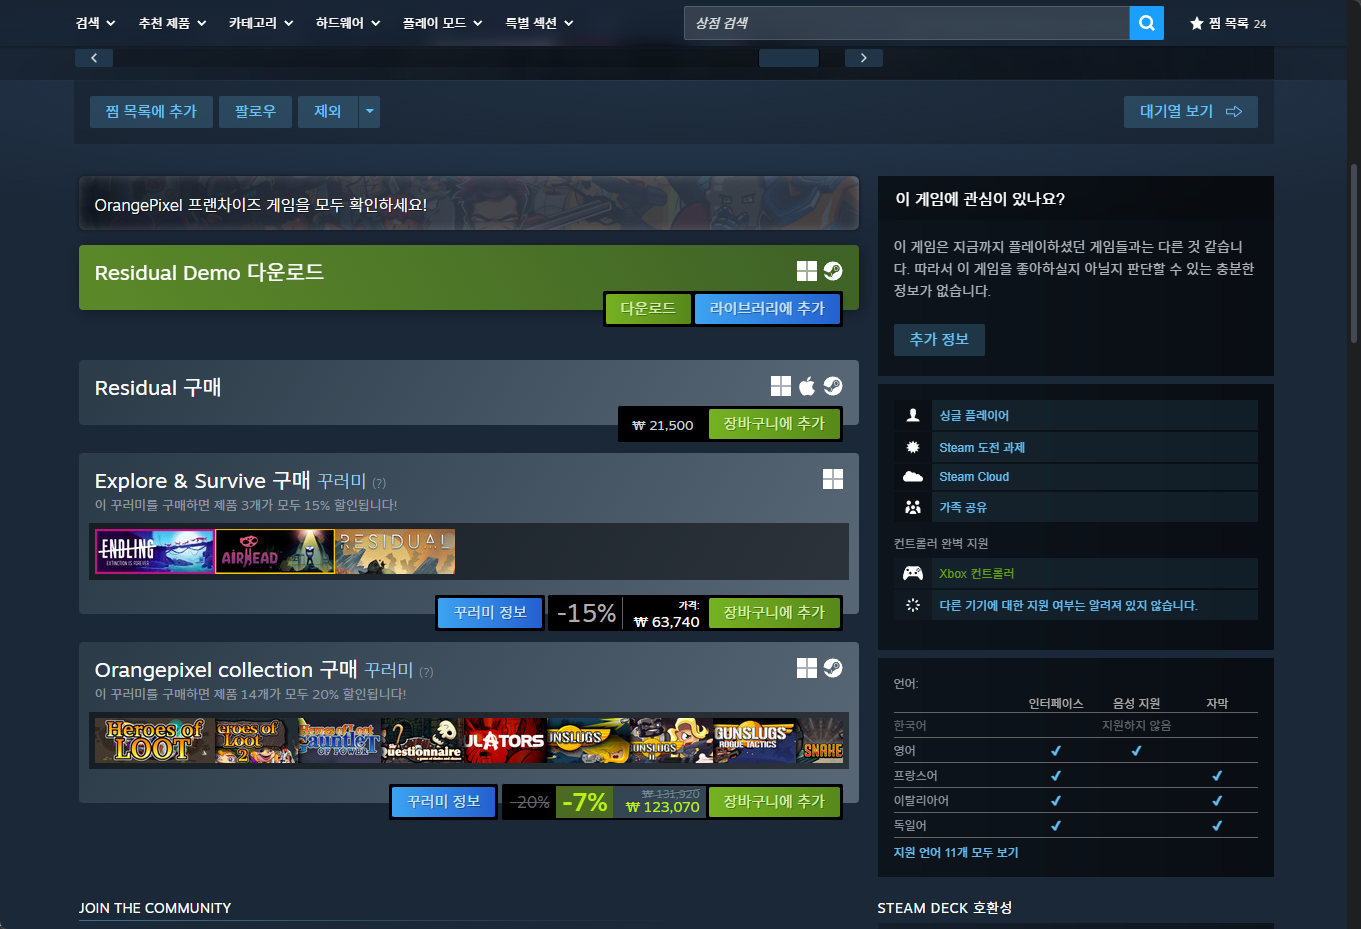This screenshot has height=929, width=1361.
Task: Expand the 제외 dropdown arrow
Action: coord(369,111)
